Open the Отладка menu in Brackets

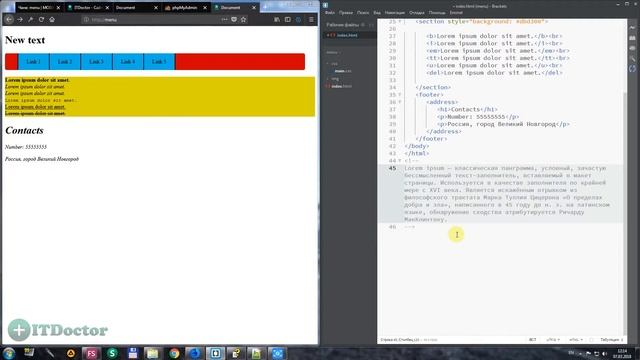coord(416,13)
